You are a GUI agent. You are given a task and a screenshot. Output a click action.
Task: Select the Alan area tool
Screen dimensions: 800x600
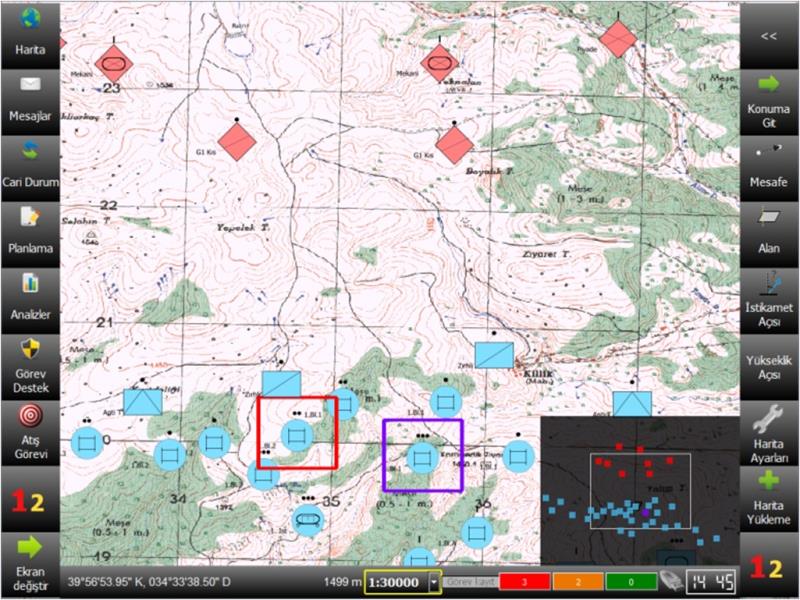[x=769, y=230]
